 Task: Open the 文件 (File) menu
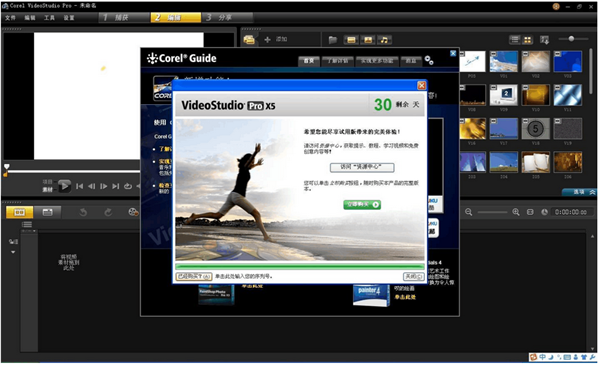pos(10,18)
